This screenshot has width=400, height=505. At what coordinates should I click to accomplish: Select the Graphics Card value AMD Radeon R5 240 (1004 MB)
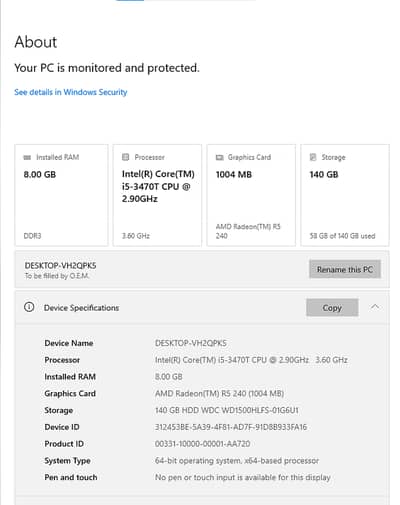pos(219,394)
